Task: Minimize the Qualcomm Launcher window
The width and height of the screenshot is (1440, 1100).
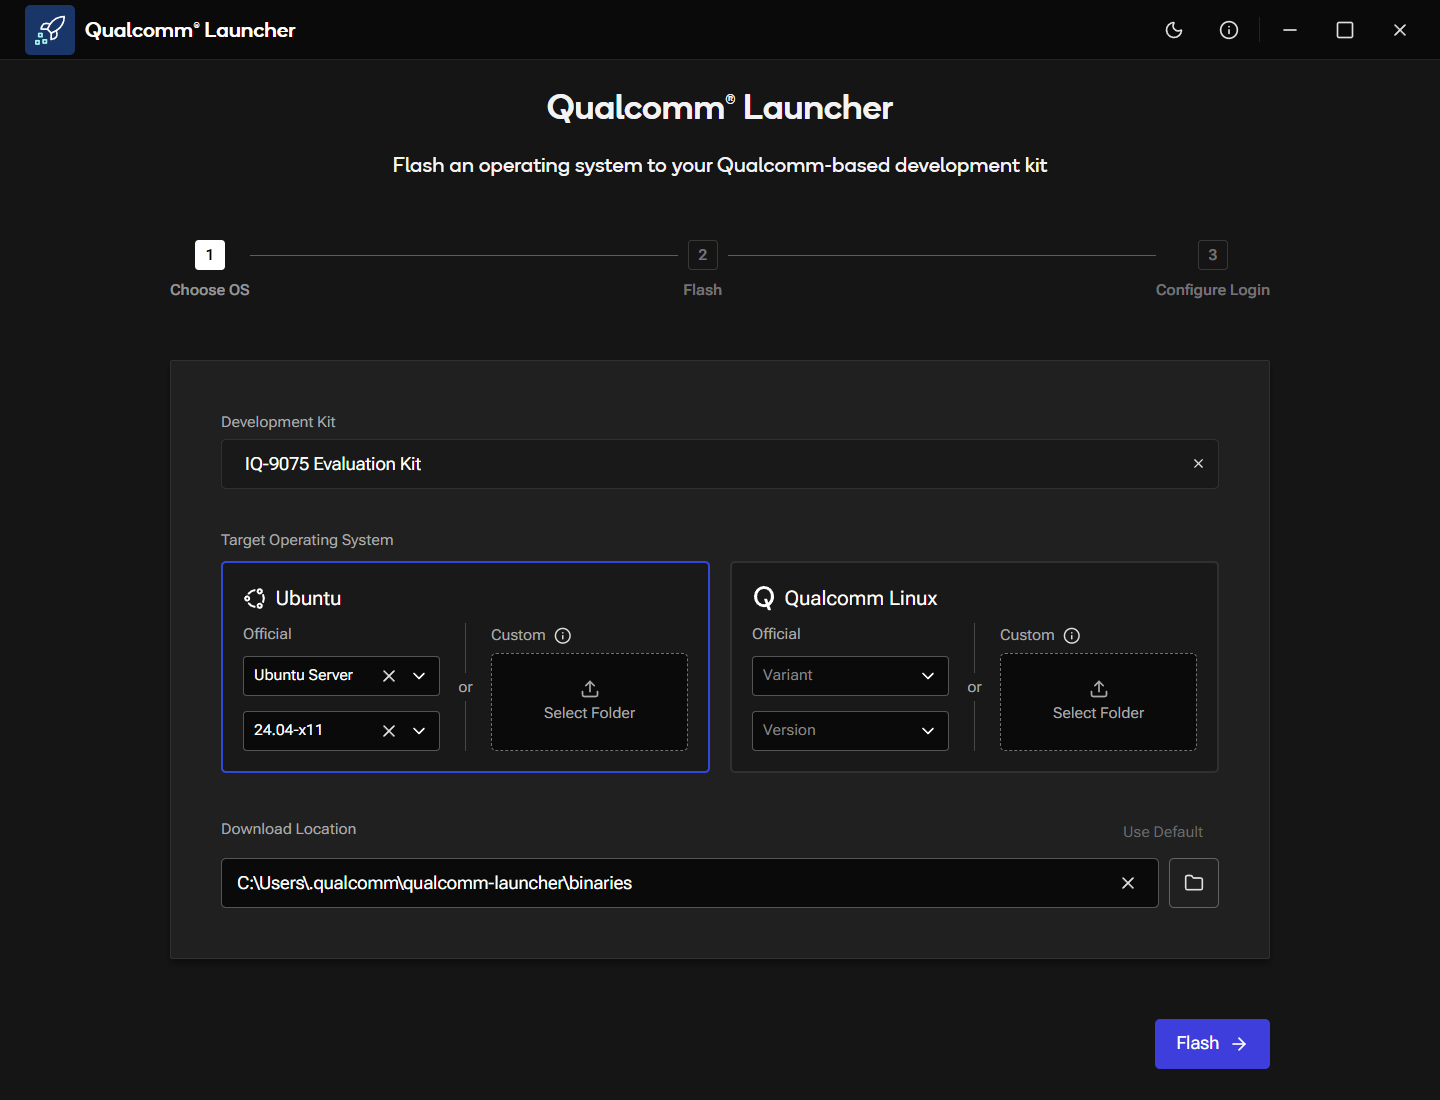Action: tap(1290, 30)
